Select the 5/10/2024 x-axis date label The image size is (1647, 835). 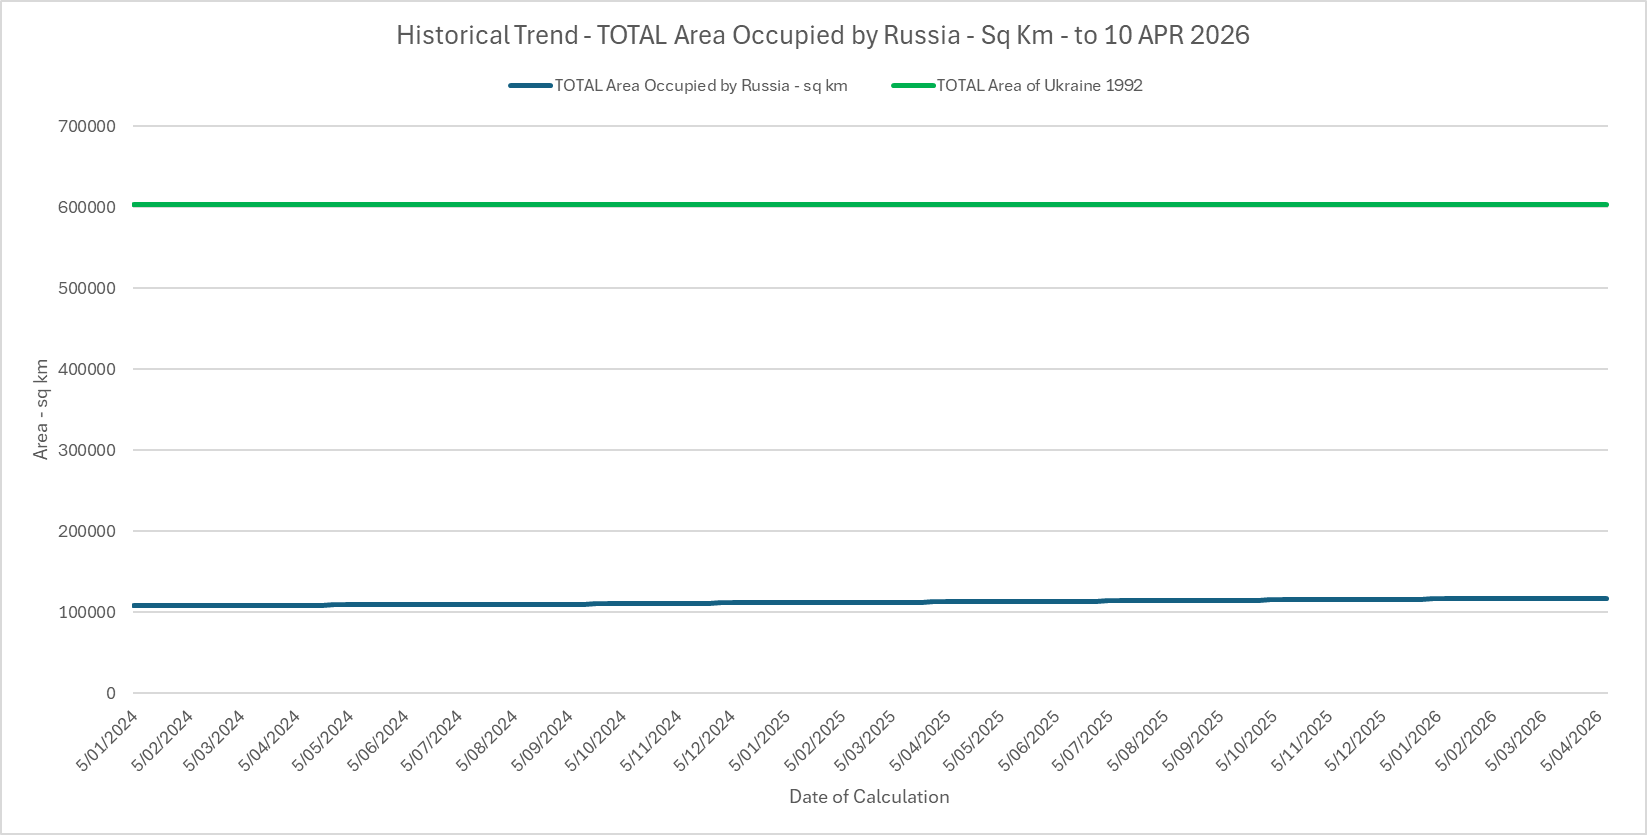[598, 741]
